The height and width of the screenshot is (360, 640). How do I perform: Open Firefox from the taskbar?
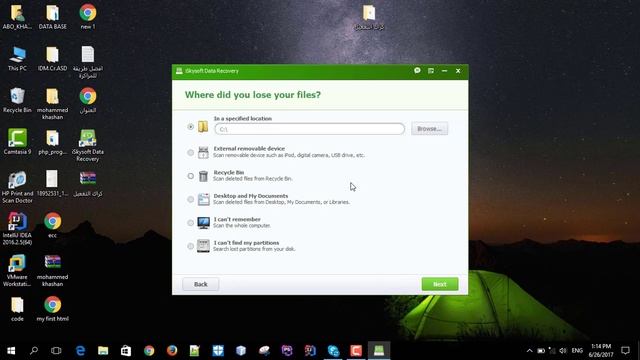tap(172, 350)
